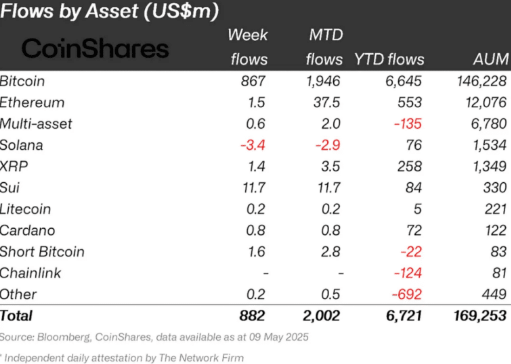
Task: Click the Cardano row label
Action: point(28,230)
